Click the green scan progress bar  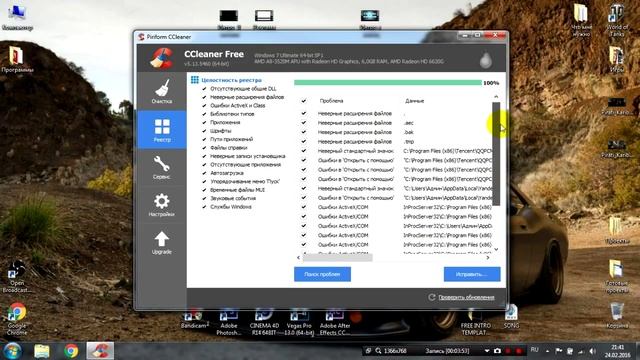(388, 83)
